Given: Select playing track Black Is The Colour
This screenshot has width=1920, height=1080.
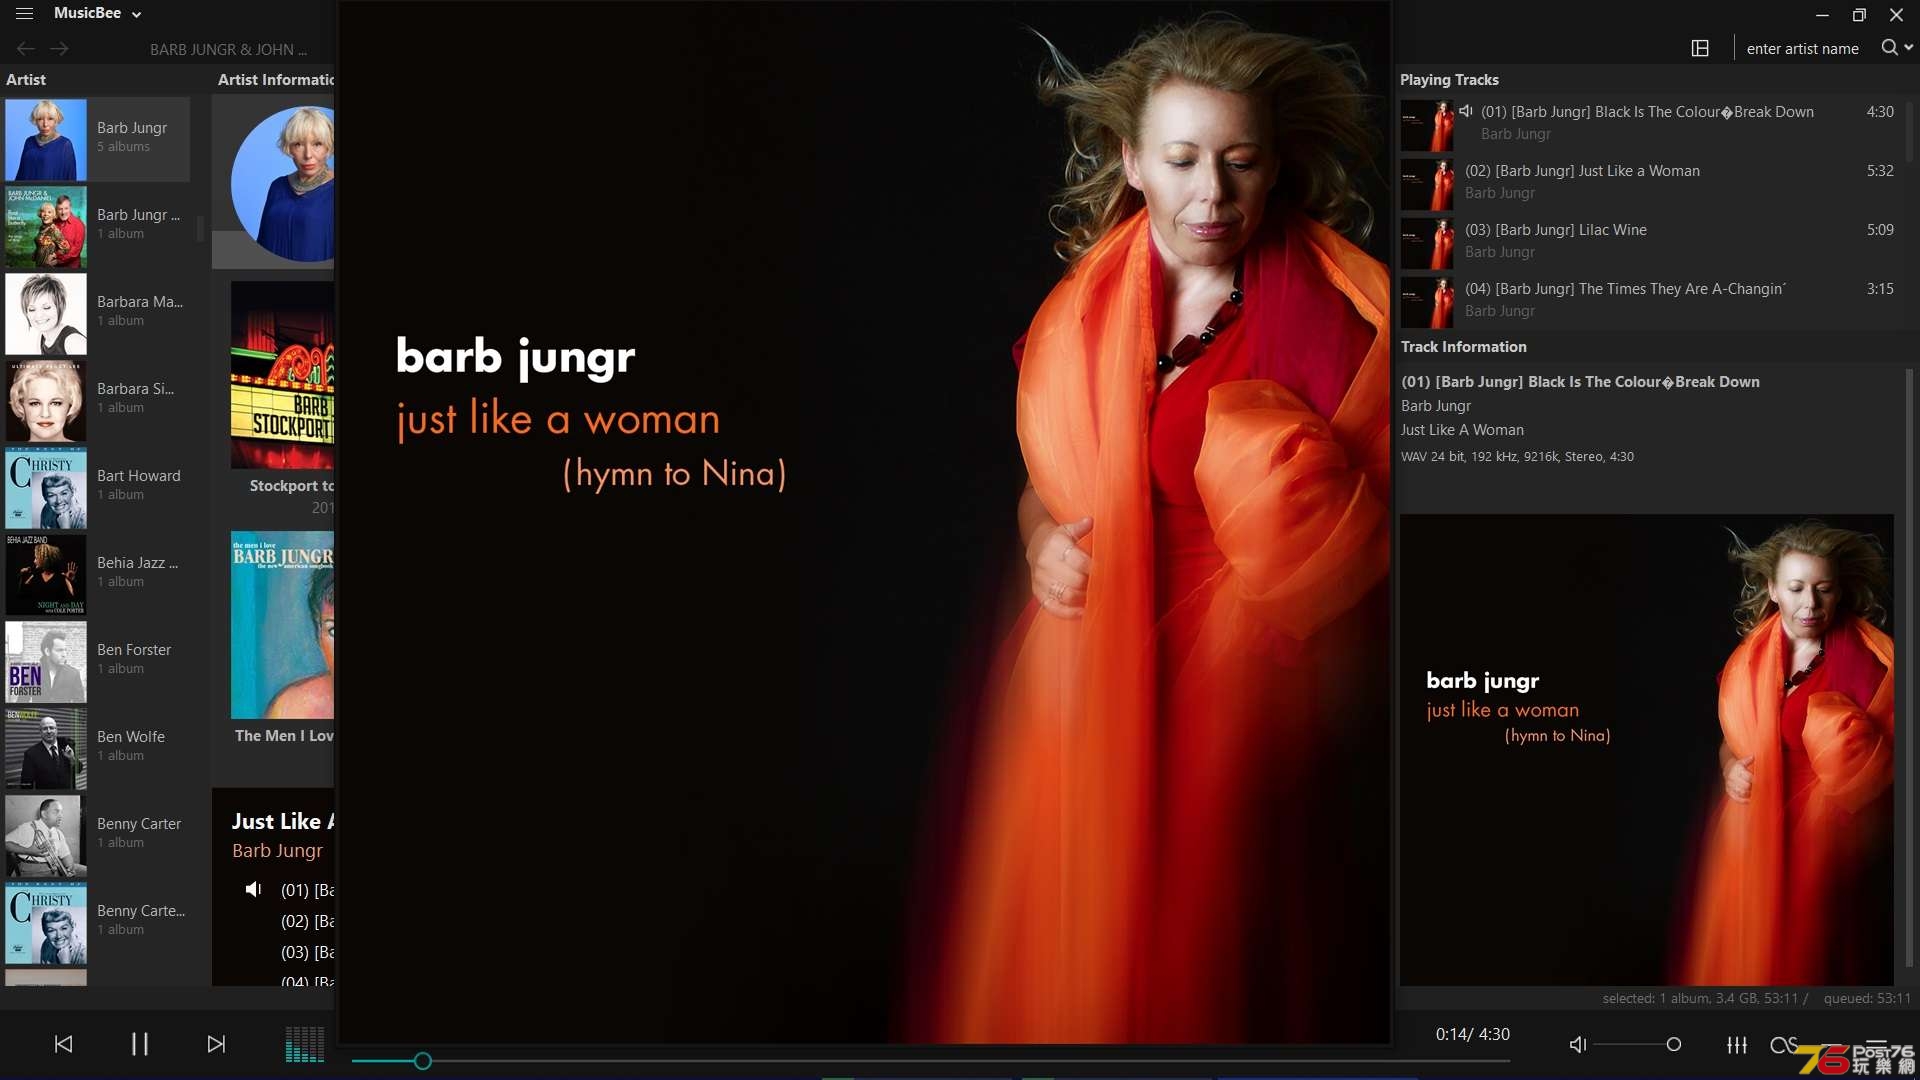Looking at the screenshot, I should [1650, 122].
